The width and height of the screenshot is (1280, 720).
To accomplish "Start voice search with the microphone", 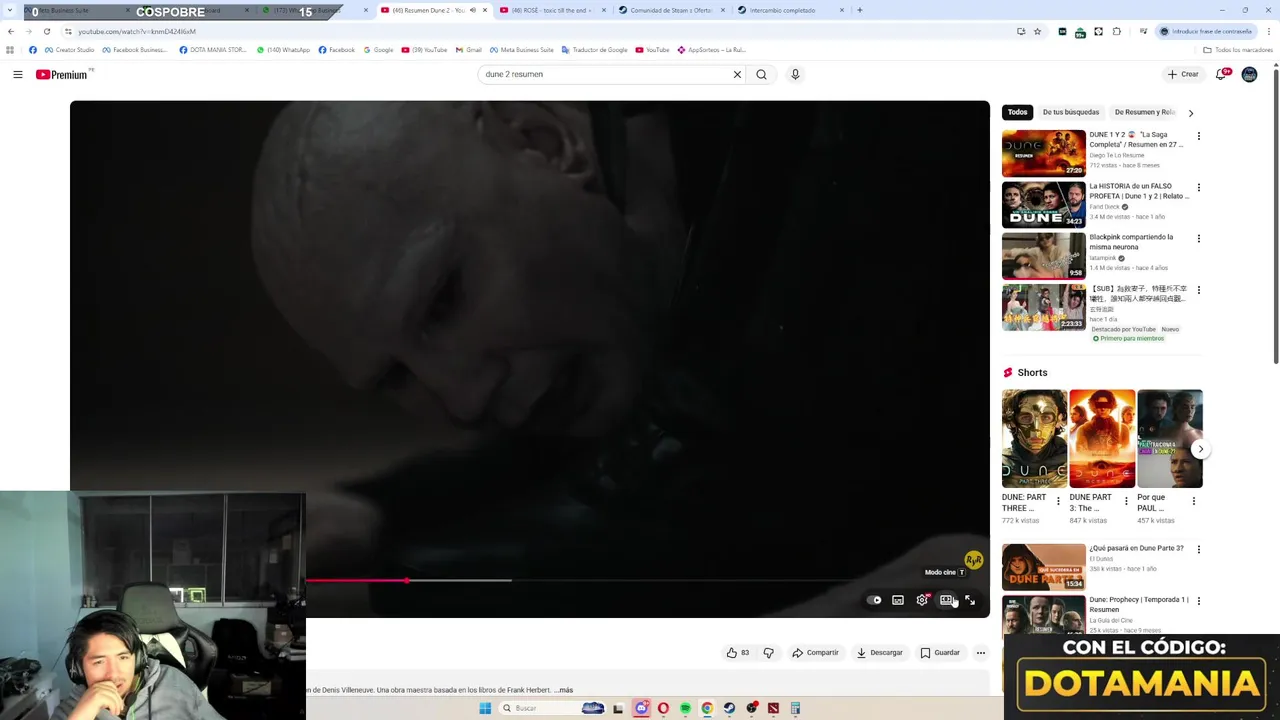I will pos(795,74).
